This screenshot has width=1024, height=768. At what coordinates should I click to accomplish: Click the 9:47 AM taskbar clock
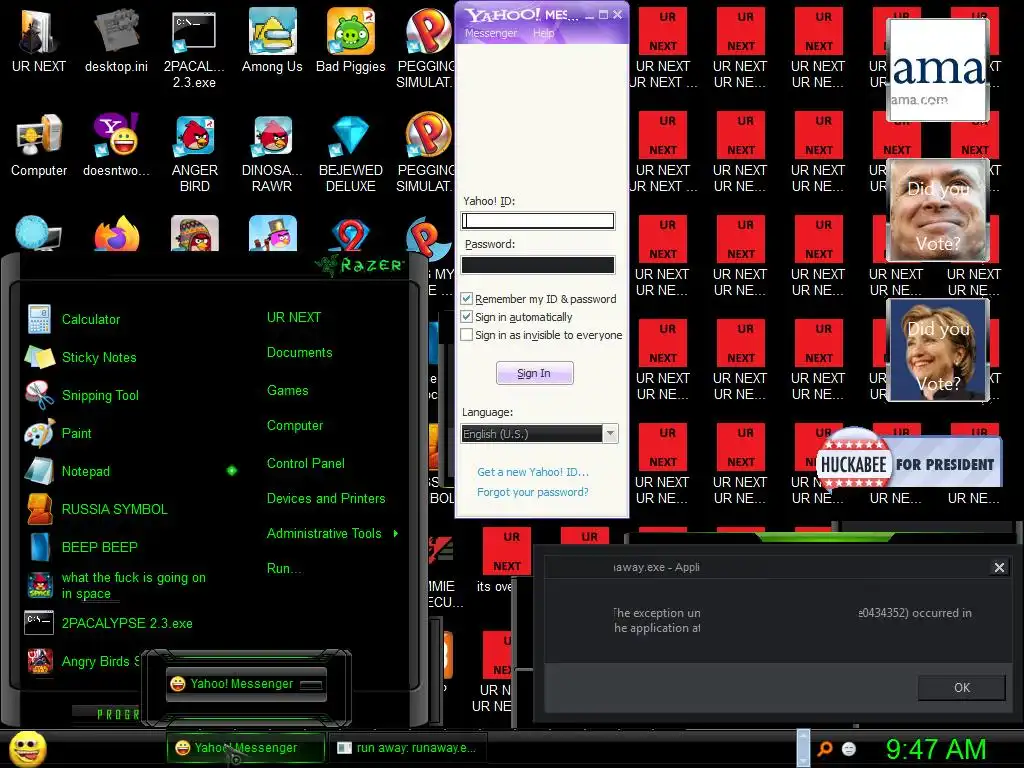(x=935, y=749)
